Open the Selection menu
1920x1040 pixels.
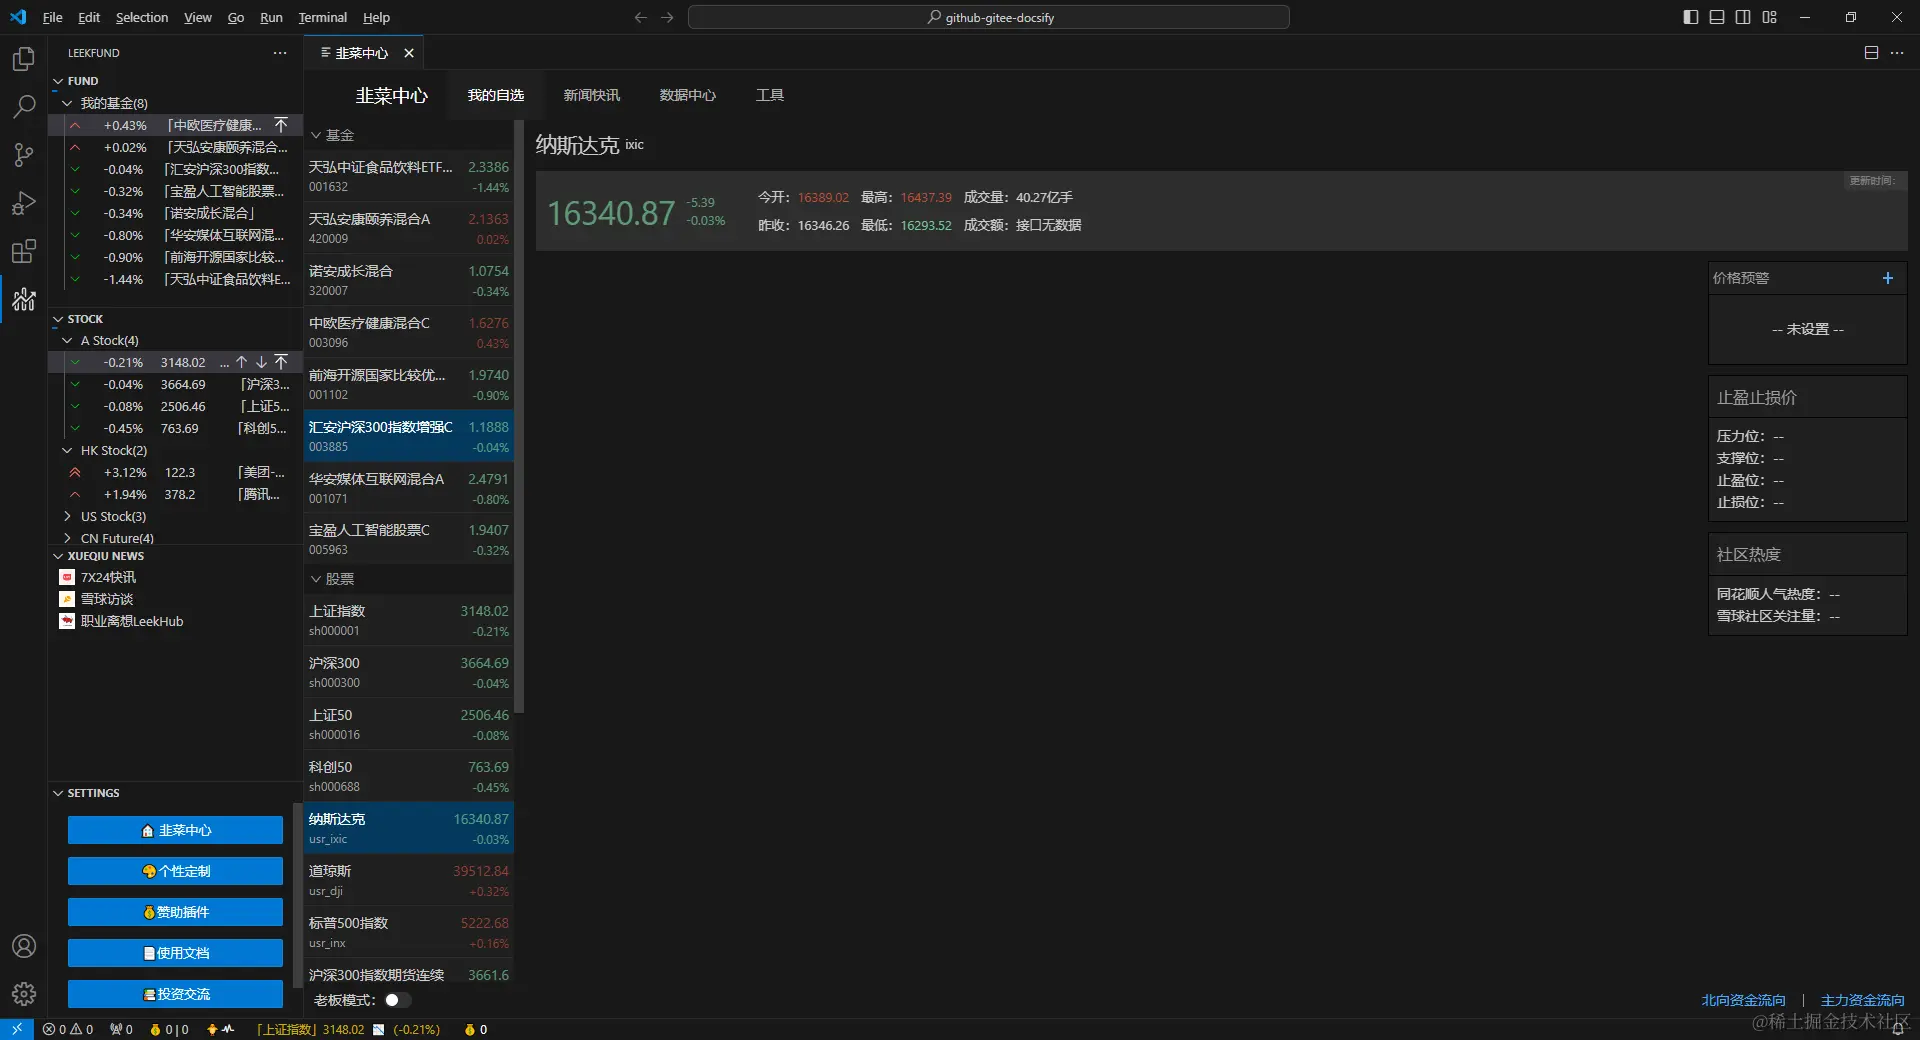142,17
